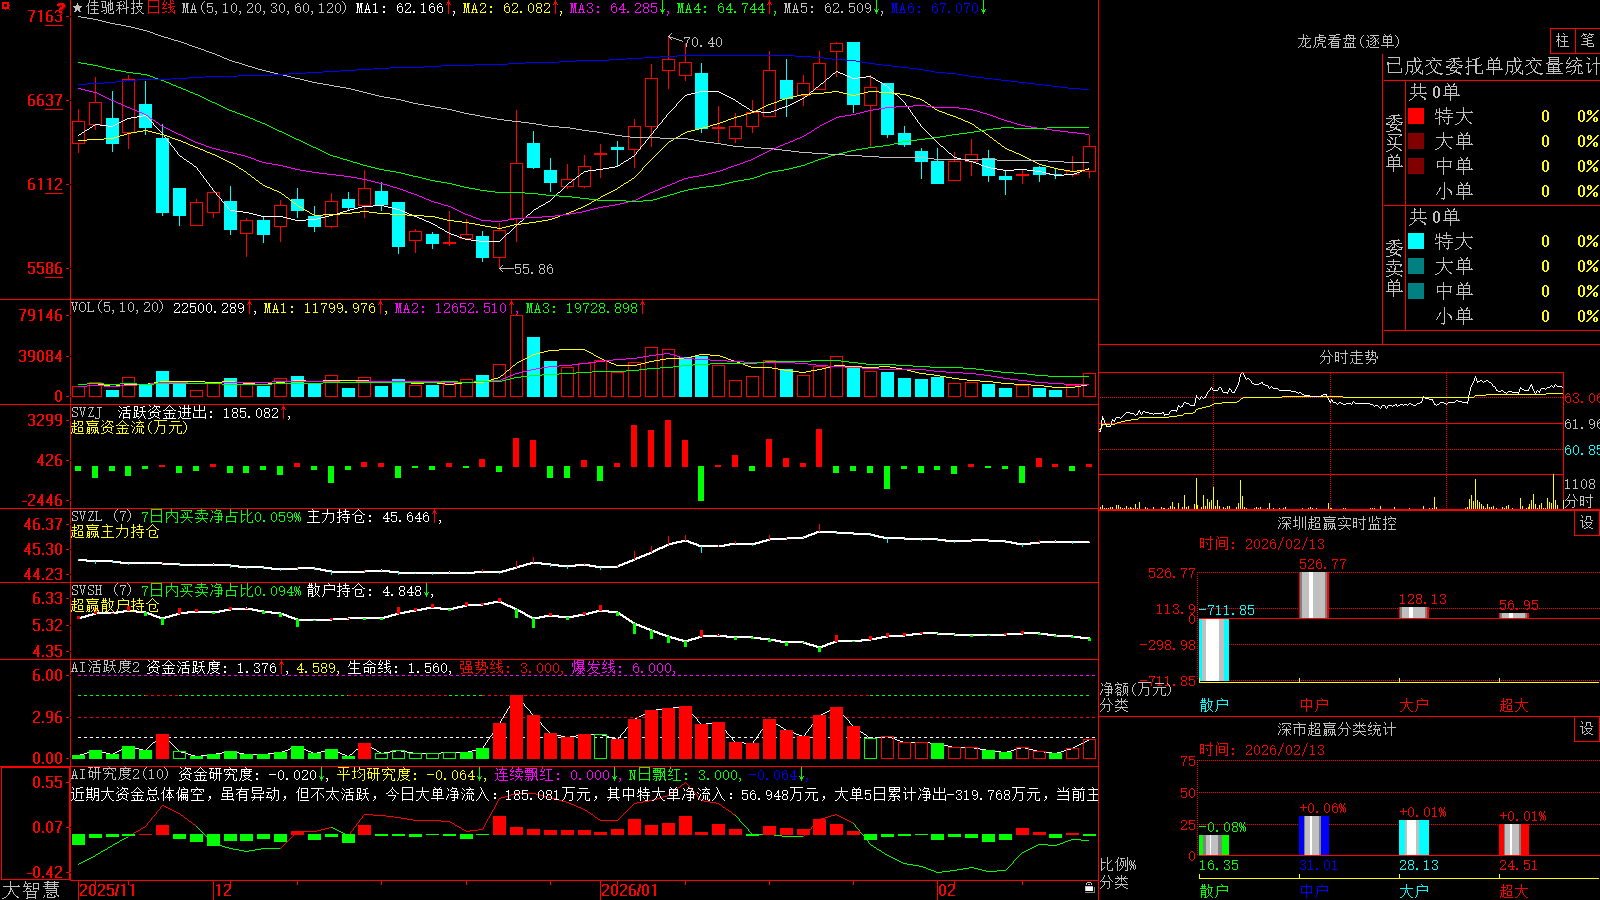
Task: Open the AI研究度2(10) indicator label
Action: pos(121,774)
